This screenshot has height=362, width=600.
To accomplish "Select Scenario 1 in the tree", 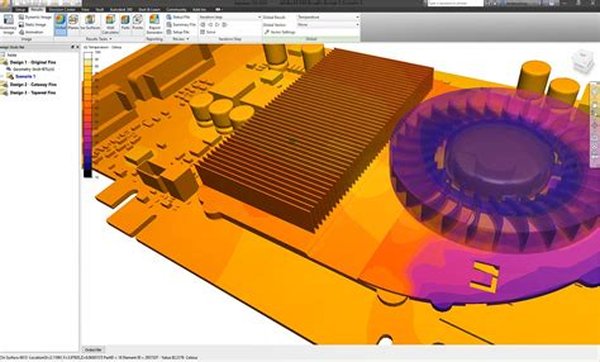I will (25, 77).
